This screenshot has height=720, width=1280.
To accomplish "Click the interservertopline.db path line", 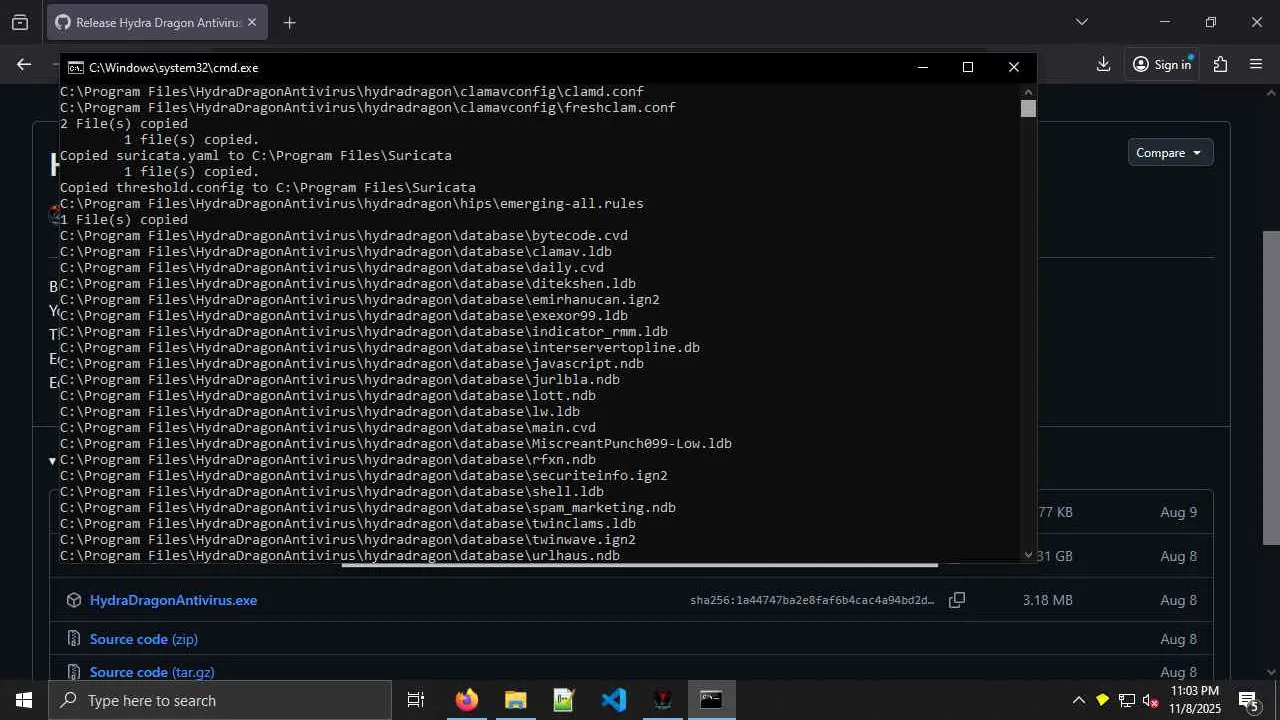I will pyautogui.click(x=379, y=348).
